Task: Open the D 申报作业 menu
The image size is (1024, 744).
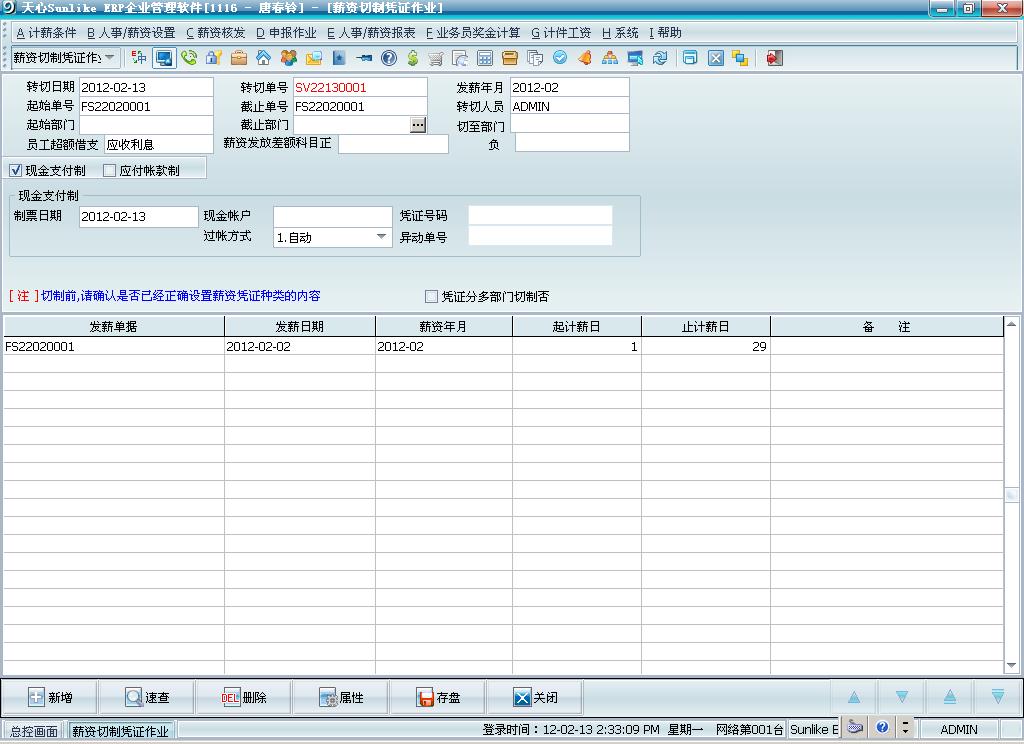Action: [286, 33]
